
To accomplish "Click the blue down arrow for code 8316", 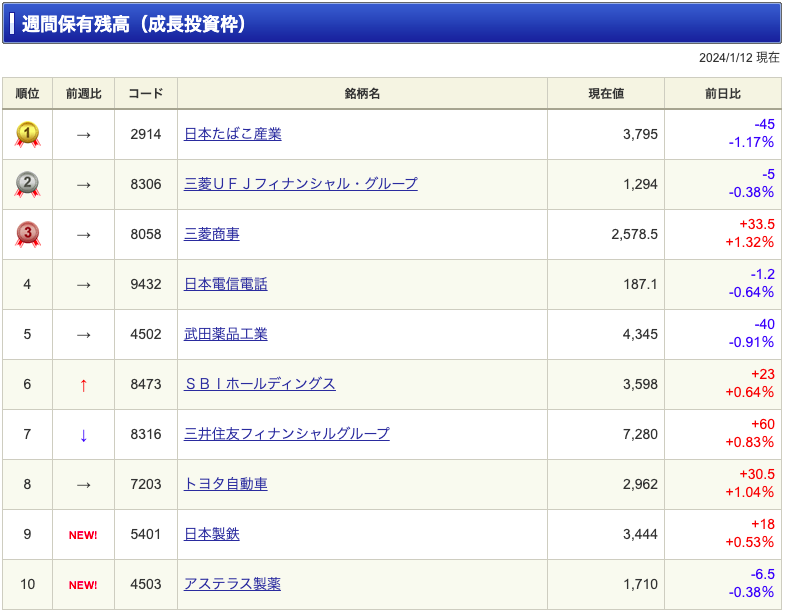I will (83, 435).
